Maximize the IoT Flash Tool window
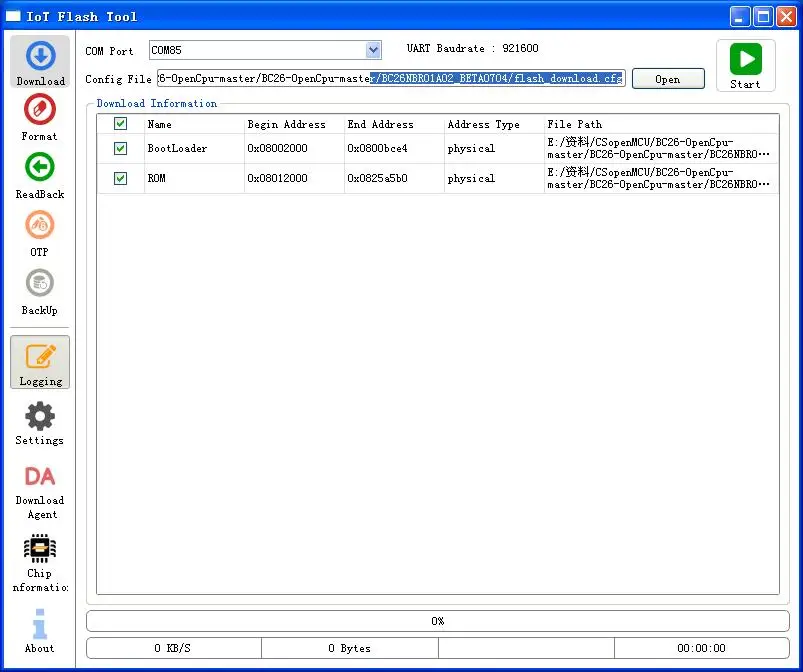The width and height of the screenshot is (803, 672). [763, 16]
